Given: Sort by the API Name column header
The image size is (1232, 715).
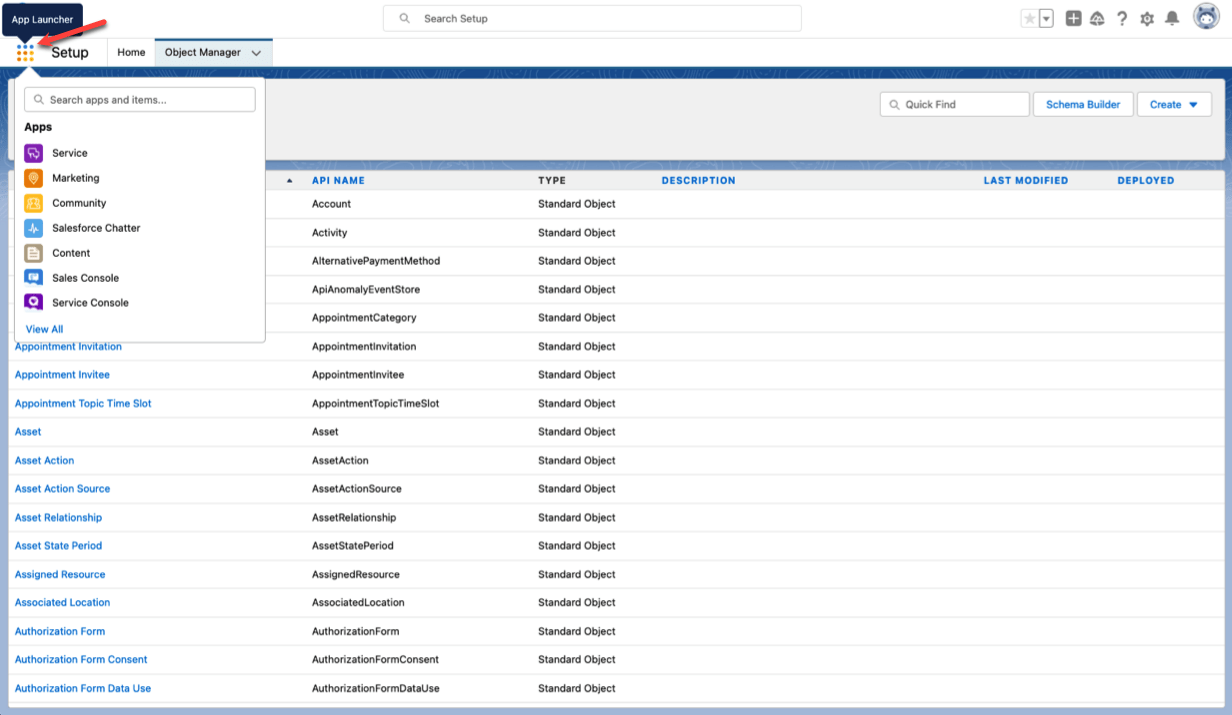Looking at the screenshot, I should (338, 181).
